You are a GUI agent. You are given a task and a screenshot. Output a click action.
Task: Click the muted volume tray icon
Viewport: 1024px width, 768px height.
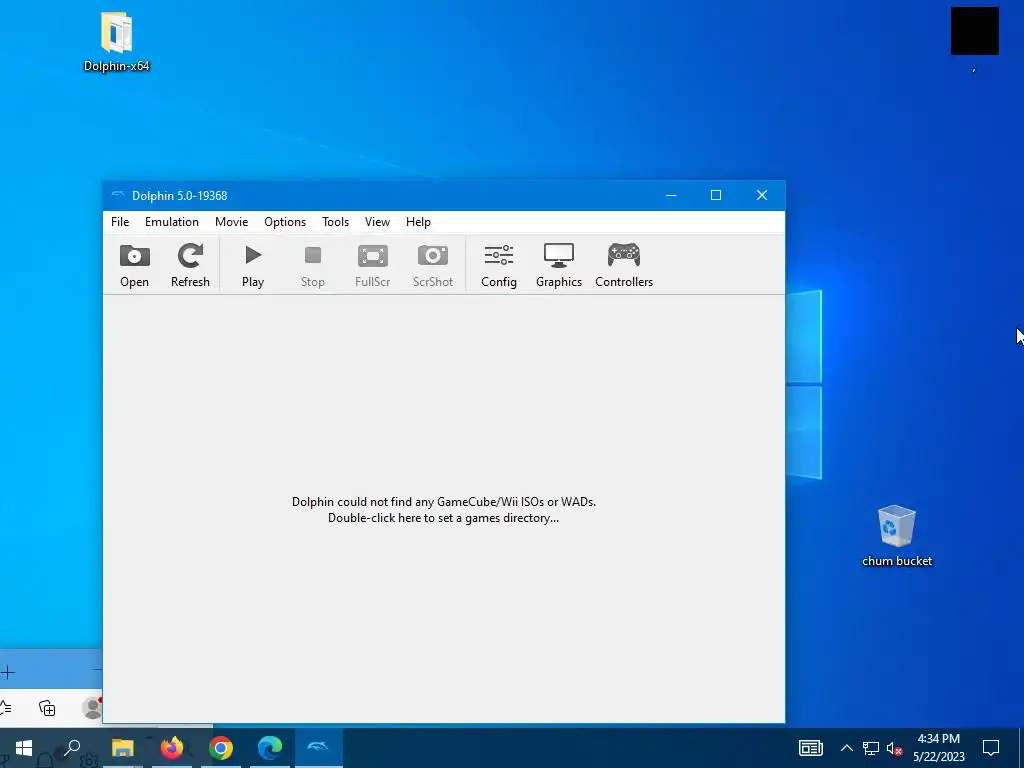pyautogui.click(x=895, y=748)
